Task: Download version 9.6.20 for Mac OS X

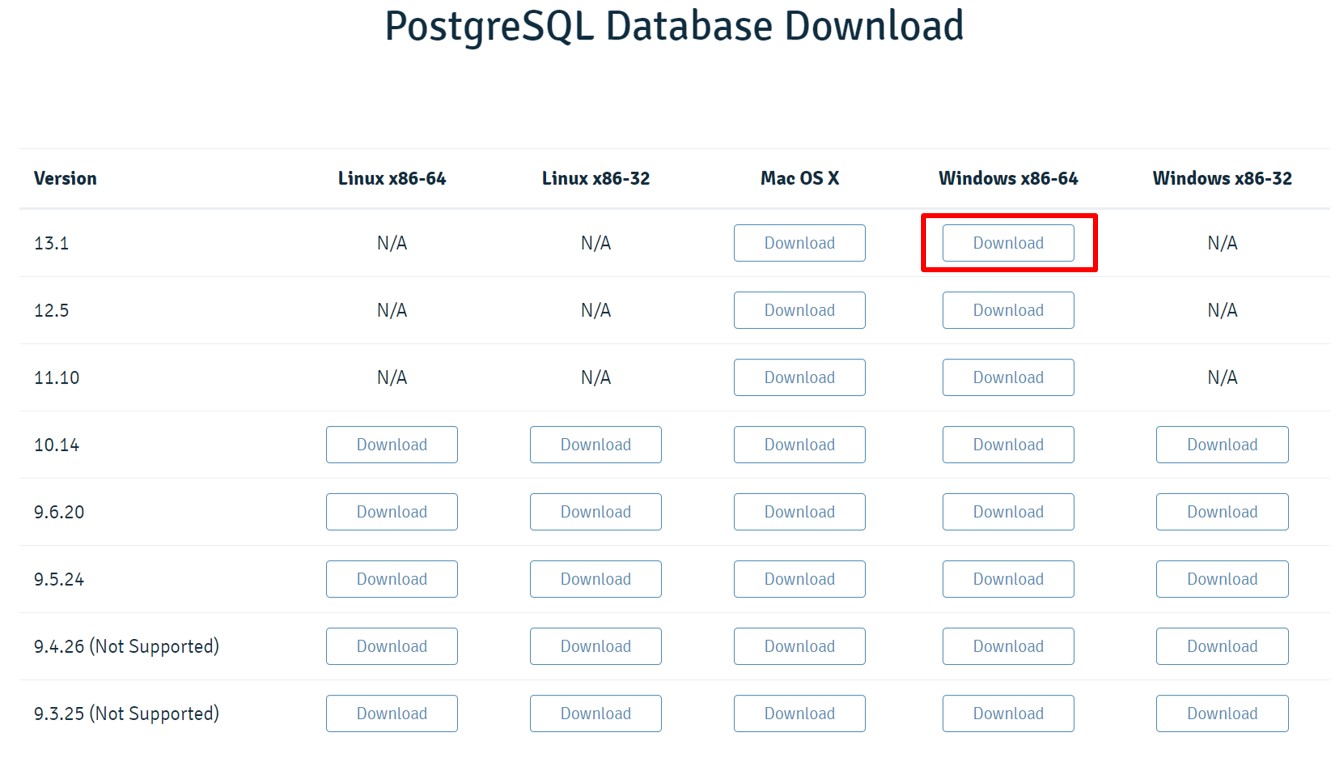Action: 799,512
